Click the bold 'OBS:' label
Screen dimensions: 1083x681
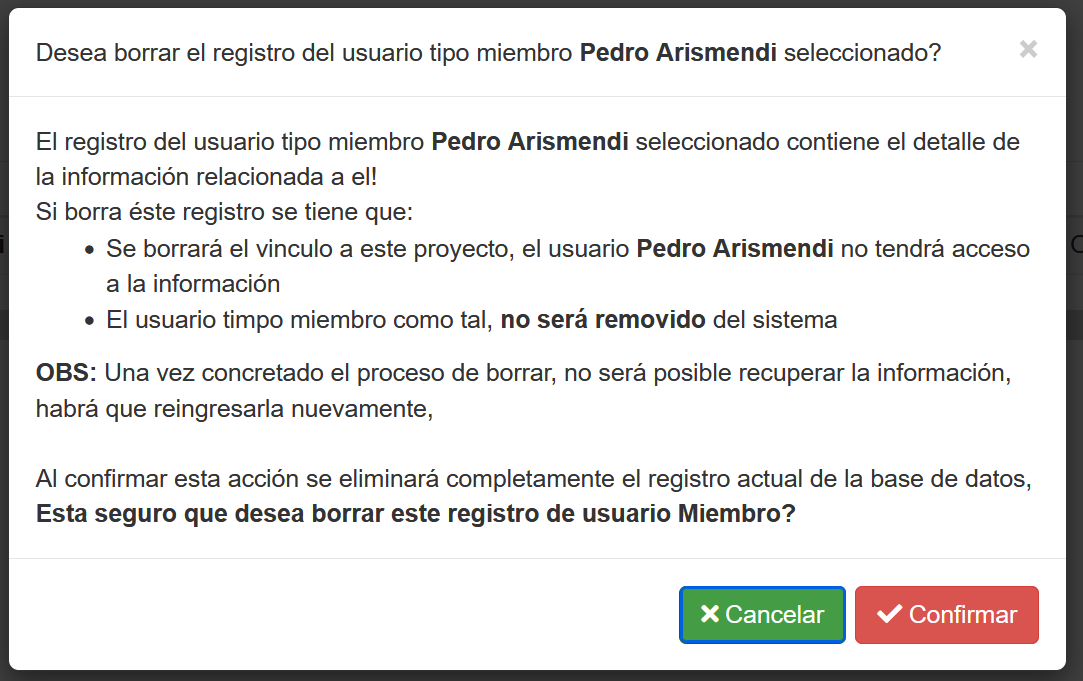click(66, 373)
